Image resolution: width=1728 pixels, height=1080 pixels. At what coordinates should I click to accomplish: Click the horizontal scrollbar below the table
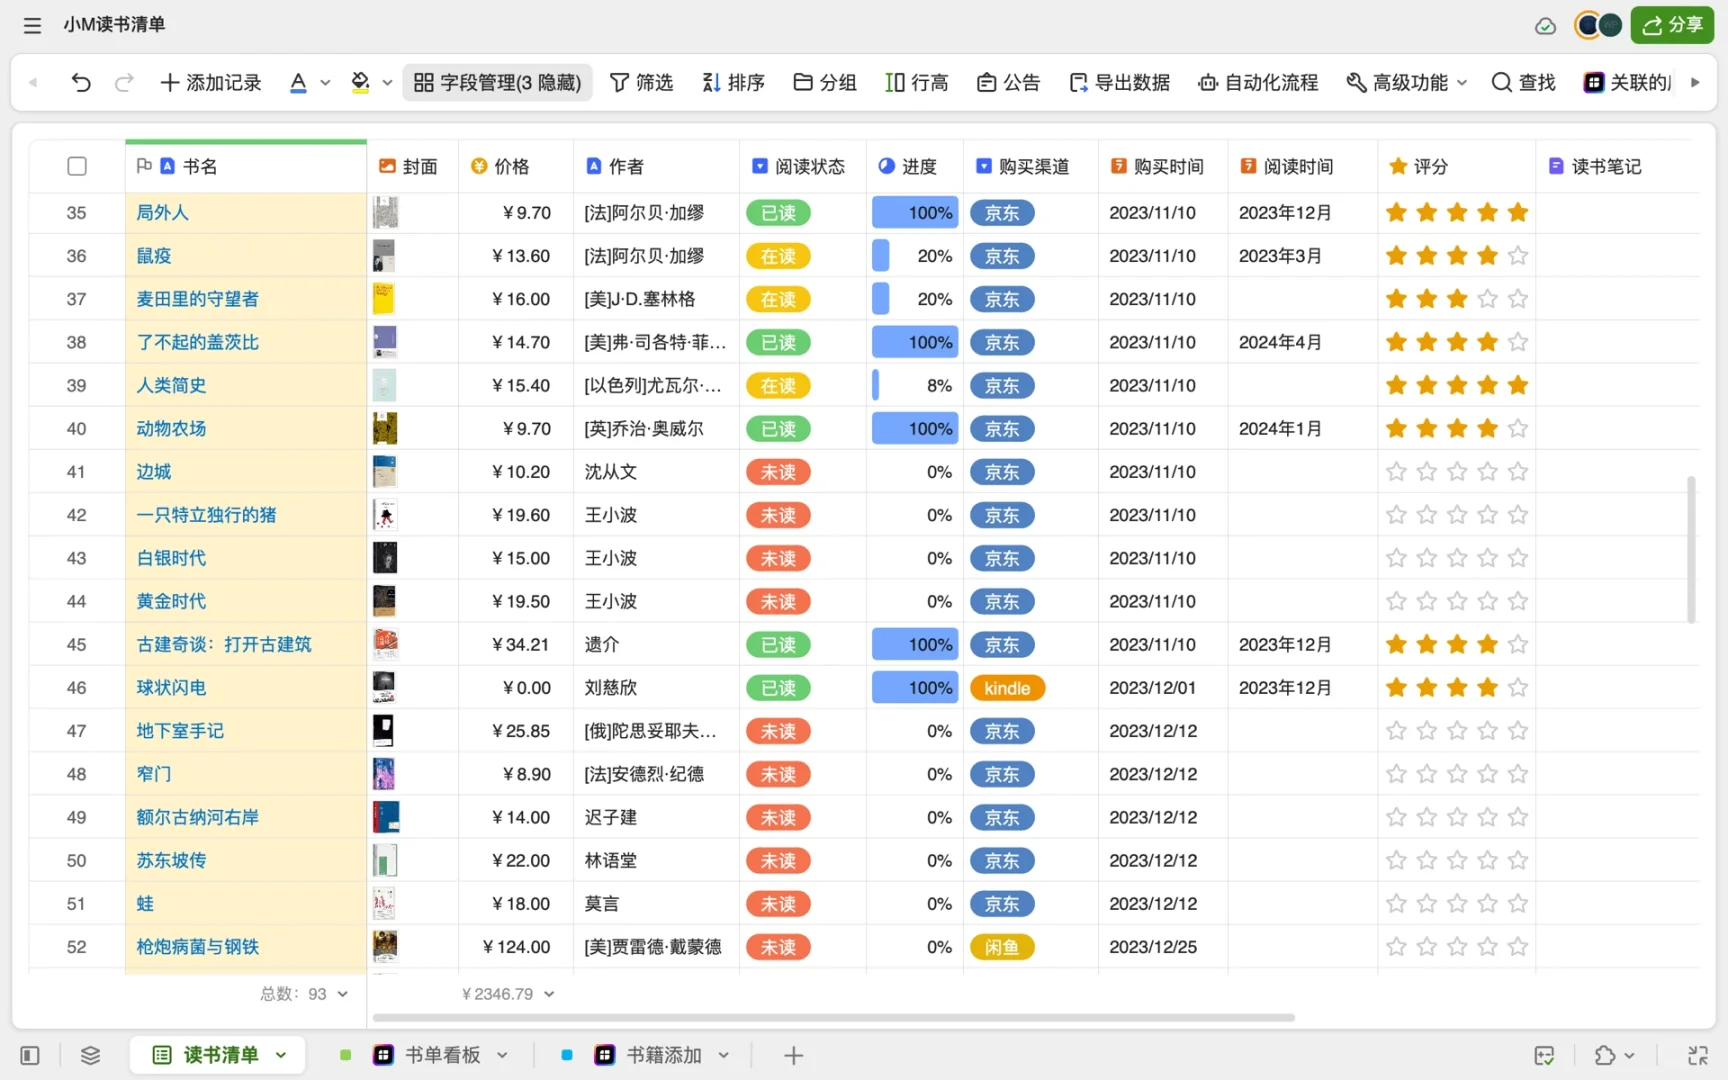click(x=830, y=1017)
